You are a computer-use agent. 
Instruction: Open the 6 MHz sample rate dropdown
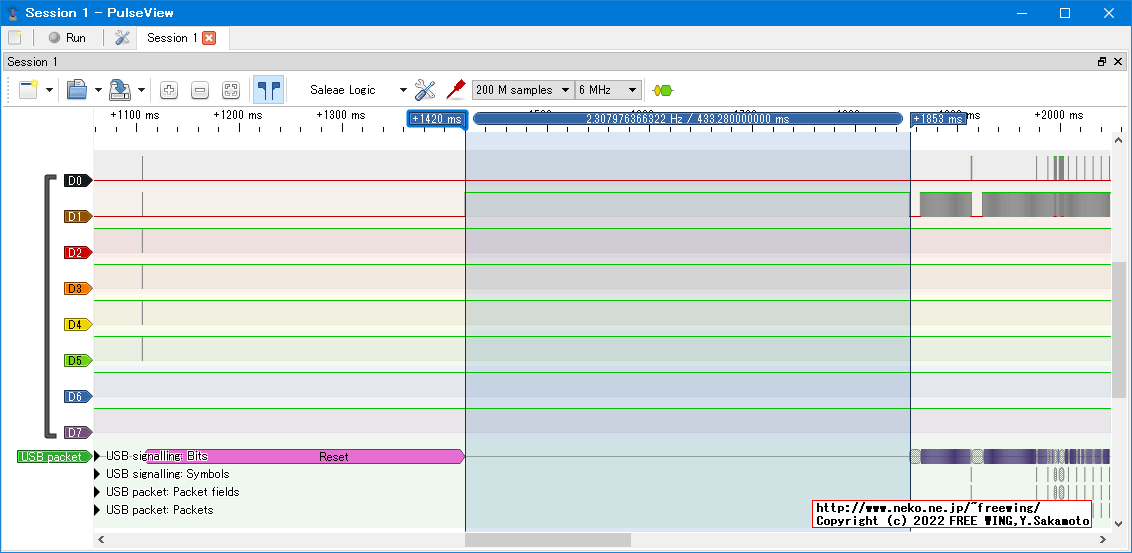(608, 90)
